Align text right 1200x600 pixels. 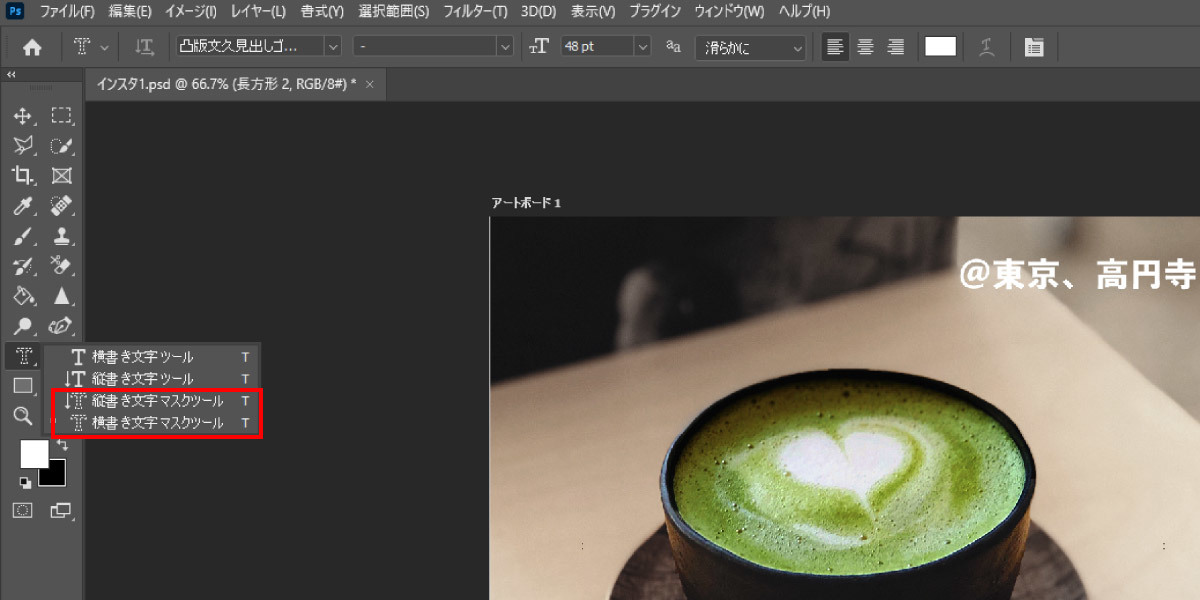tap(896, 47)
